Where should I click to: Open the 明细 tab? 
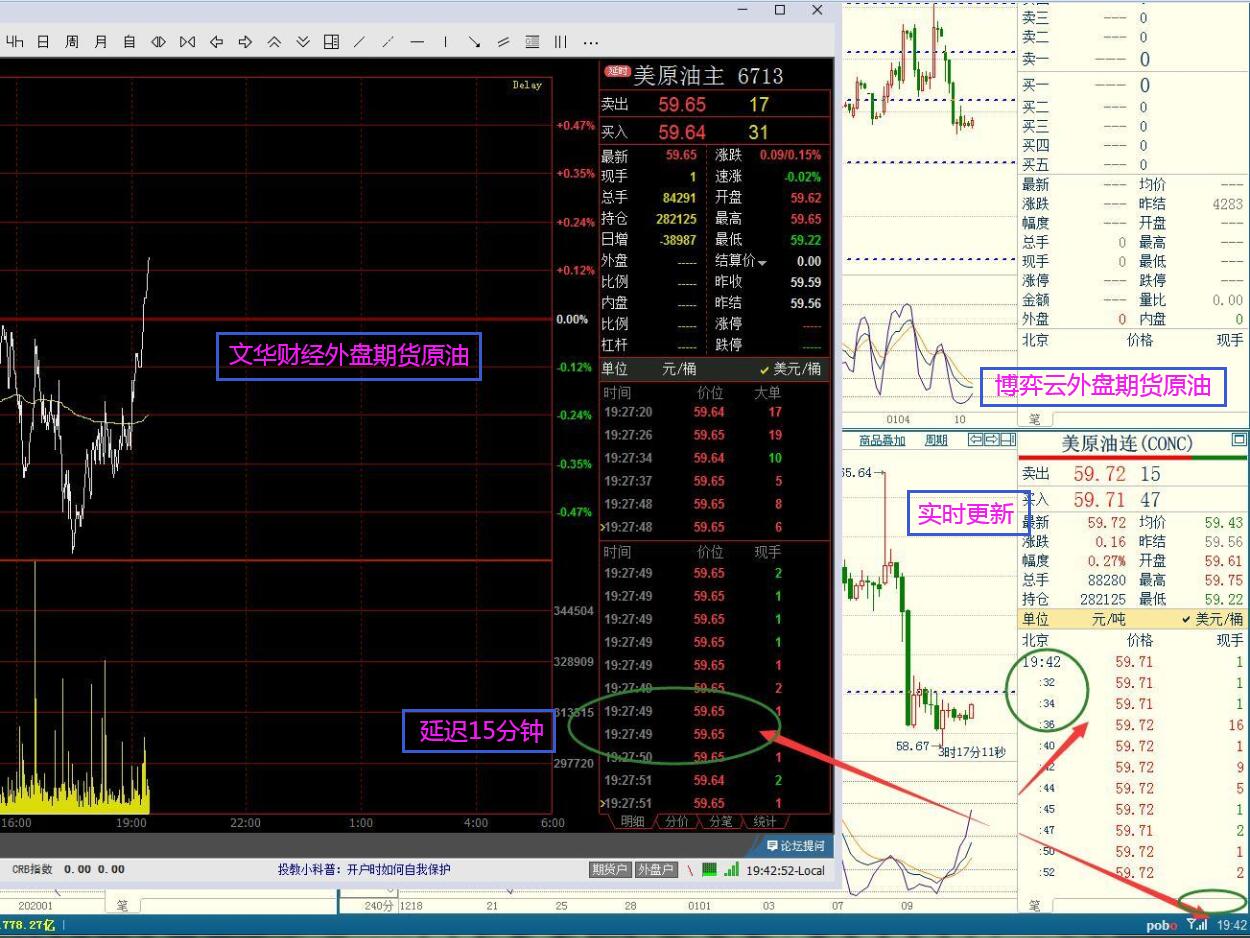pos(632,821)
